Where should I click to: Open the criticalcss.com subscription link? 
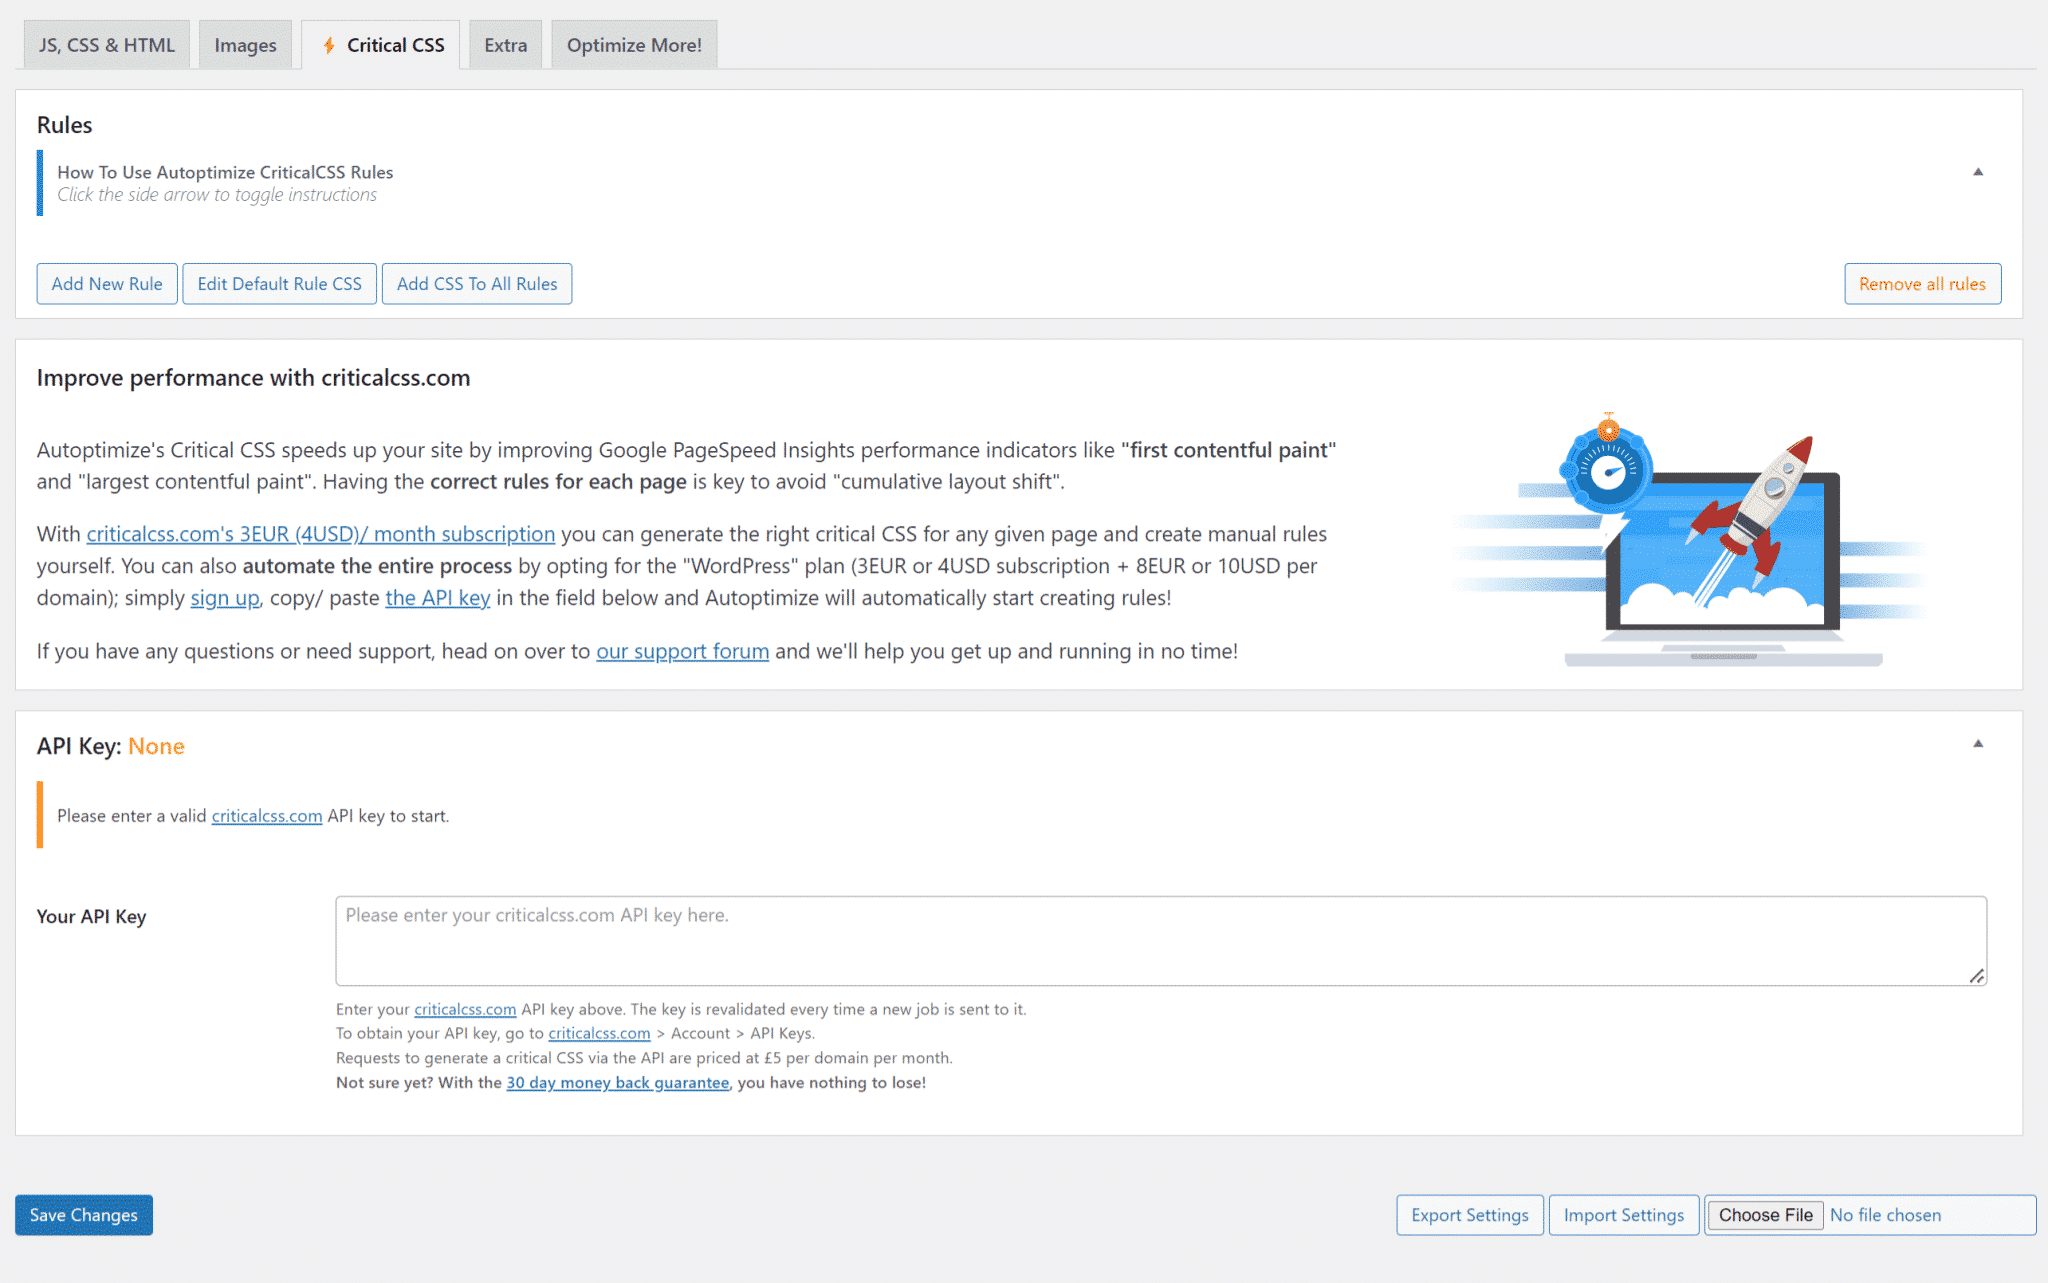pos(322,533)
